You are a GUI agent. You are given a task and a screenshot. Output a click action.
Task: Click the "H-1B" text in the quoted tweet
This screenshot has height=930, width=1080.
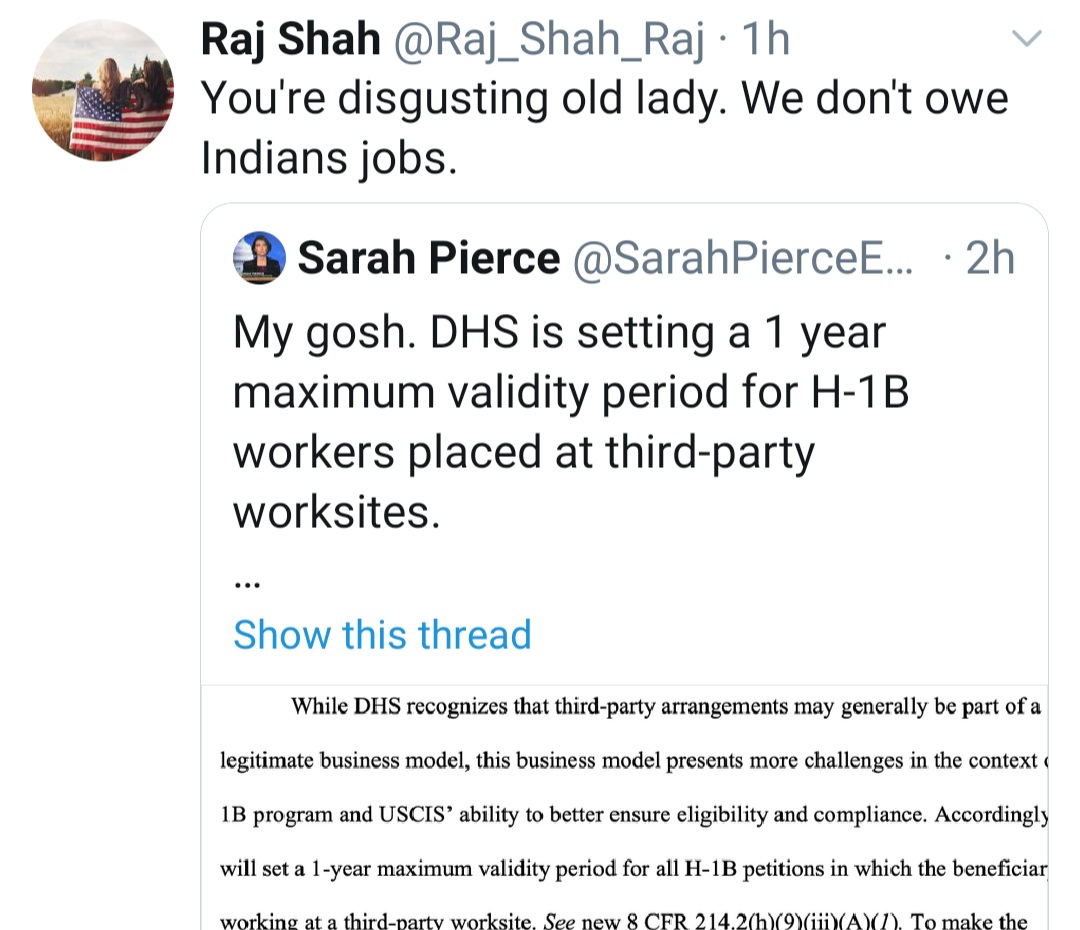pyautogui.click(x=860, y=392)
